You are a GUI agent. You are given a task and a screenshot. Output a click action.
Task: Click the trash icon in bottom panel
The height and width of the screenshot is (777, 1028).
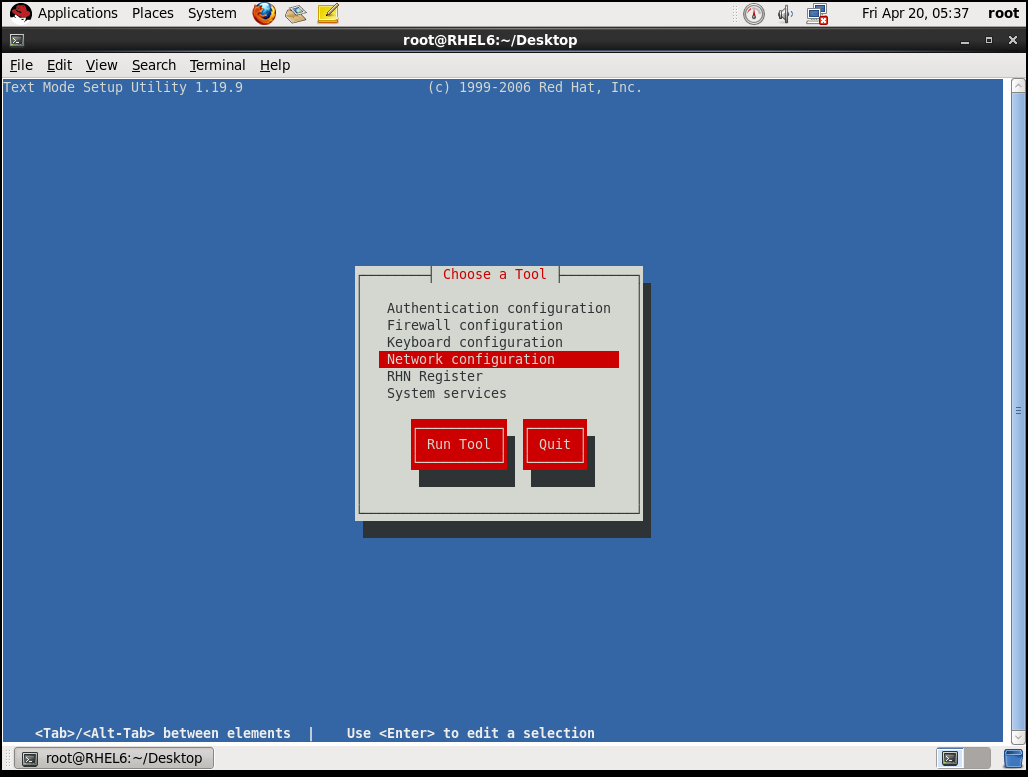pos(1014,759)
